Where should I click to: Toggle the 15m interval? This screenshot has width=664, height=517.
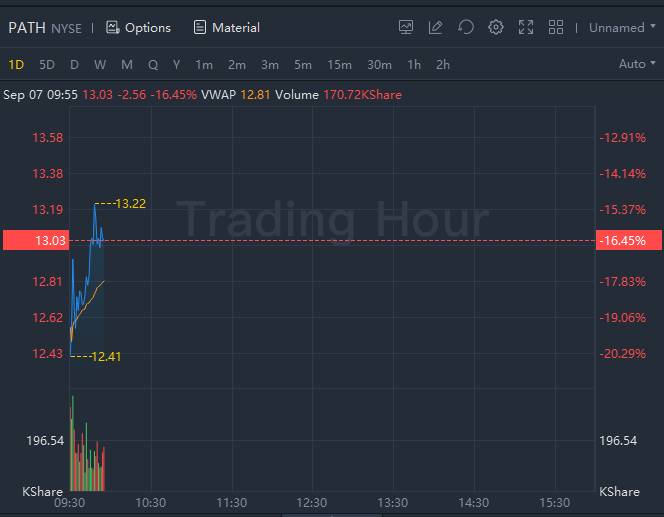(339, 65)
